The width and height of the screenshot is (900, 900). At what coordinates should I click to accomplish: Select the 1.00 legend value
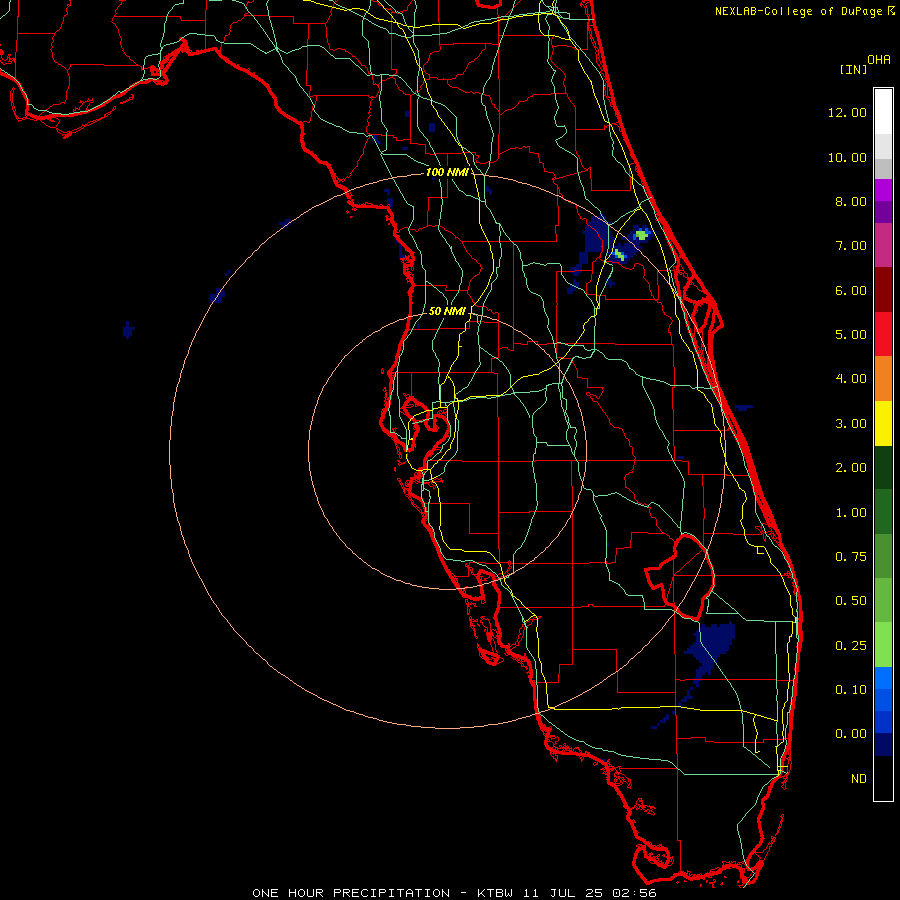click(850, 513)
